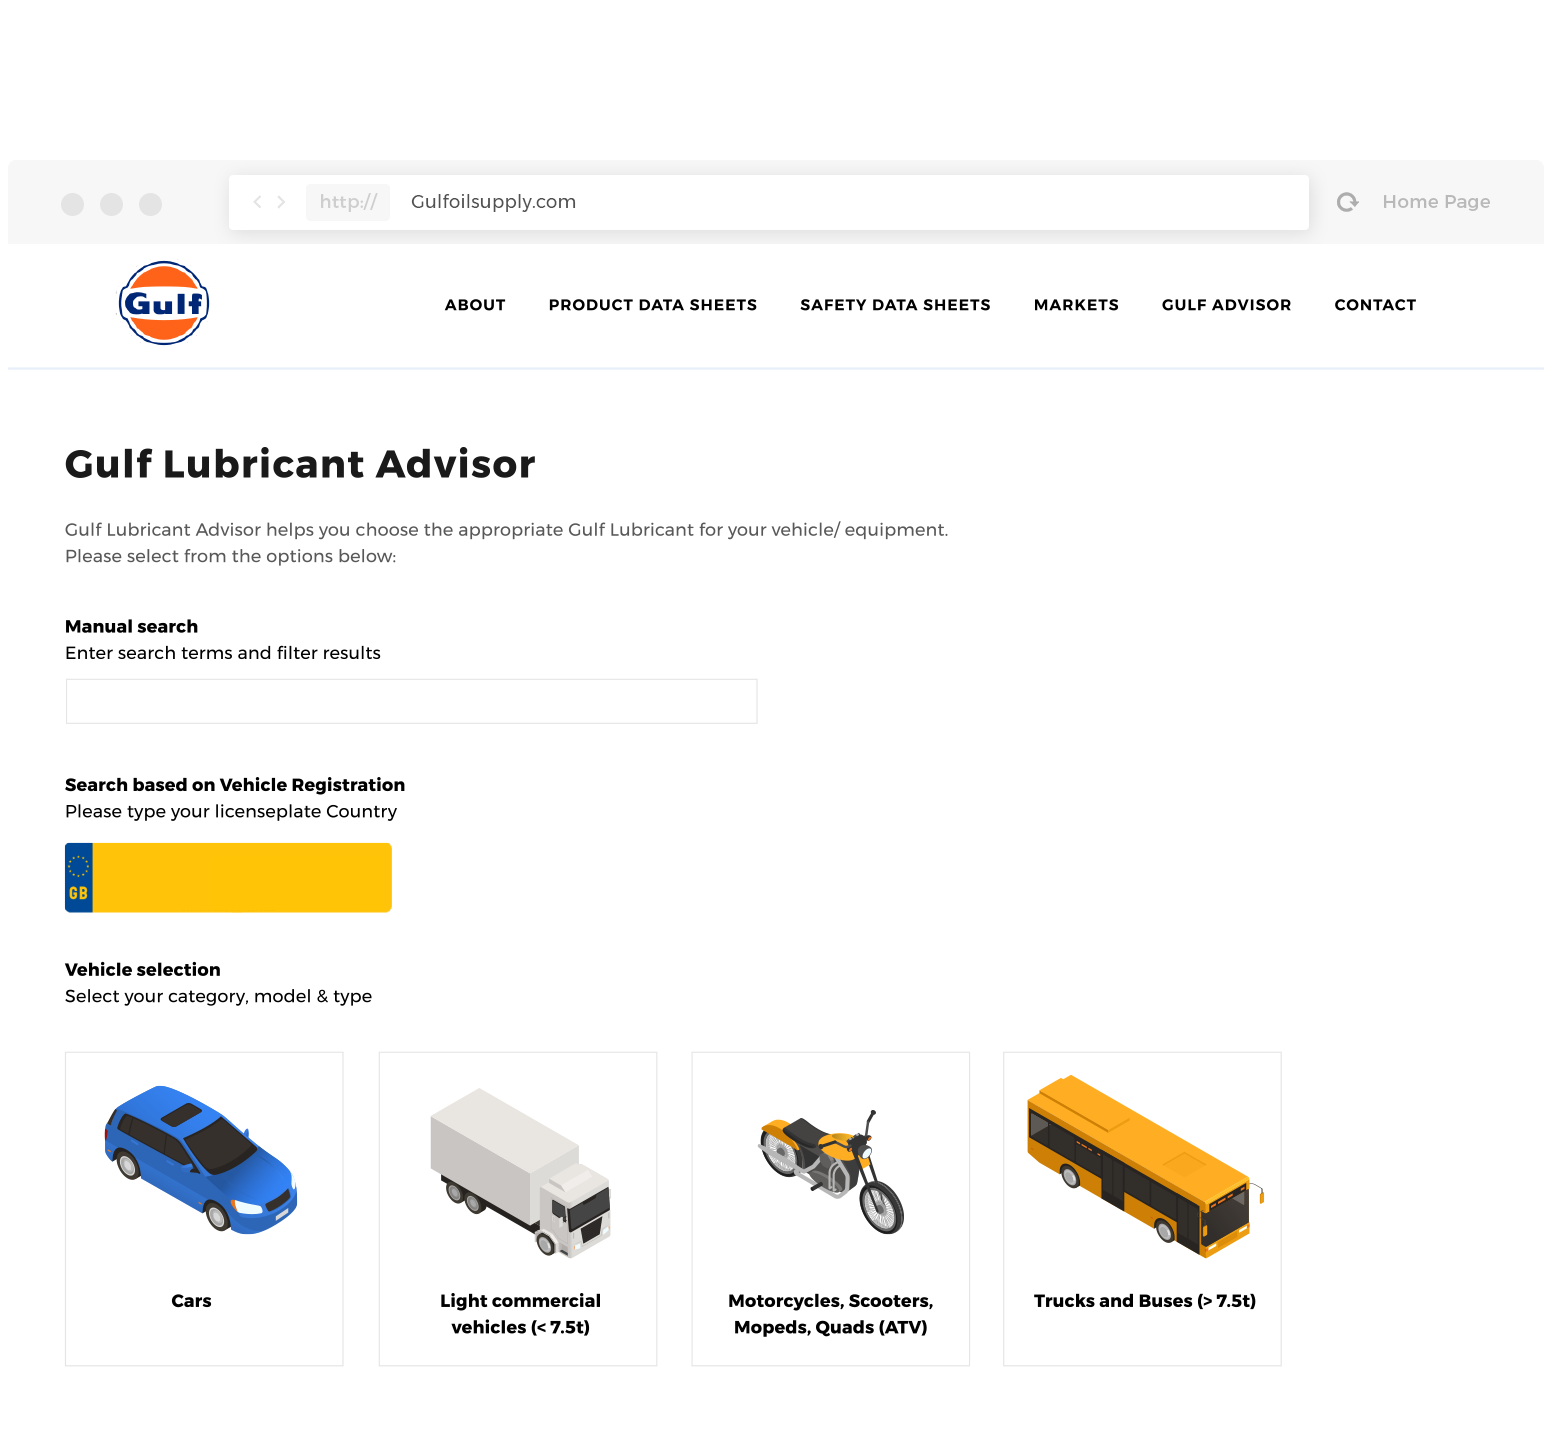Navigate to Gulf Advisor
The image size is (1557, 1454).
click(x=1226, y=305)
